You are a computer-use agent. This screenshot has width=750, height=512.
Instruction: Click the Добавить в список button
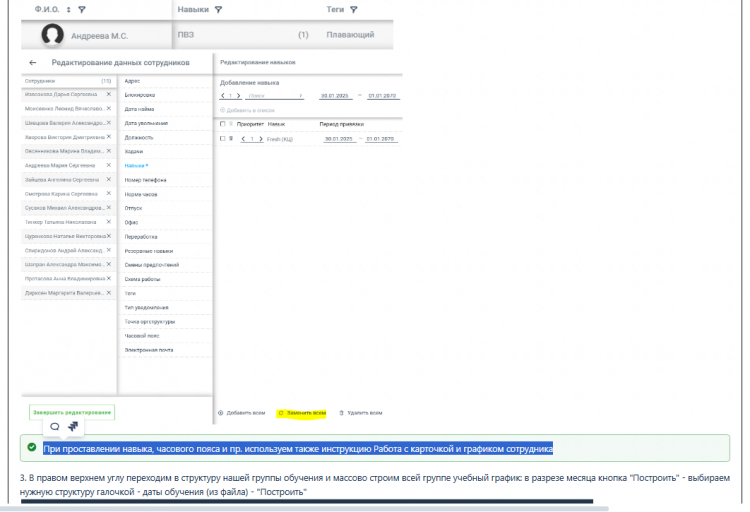click(x=247, y=111)
